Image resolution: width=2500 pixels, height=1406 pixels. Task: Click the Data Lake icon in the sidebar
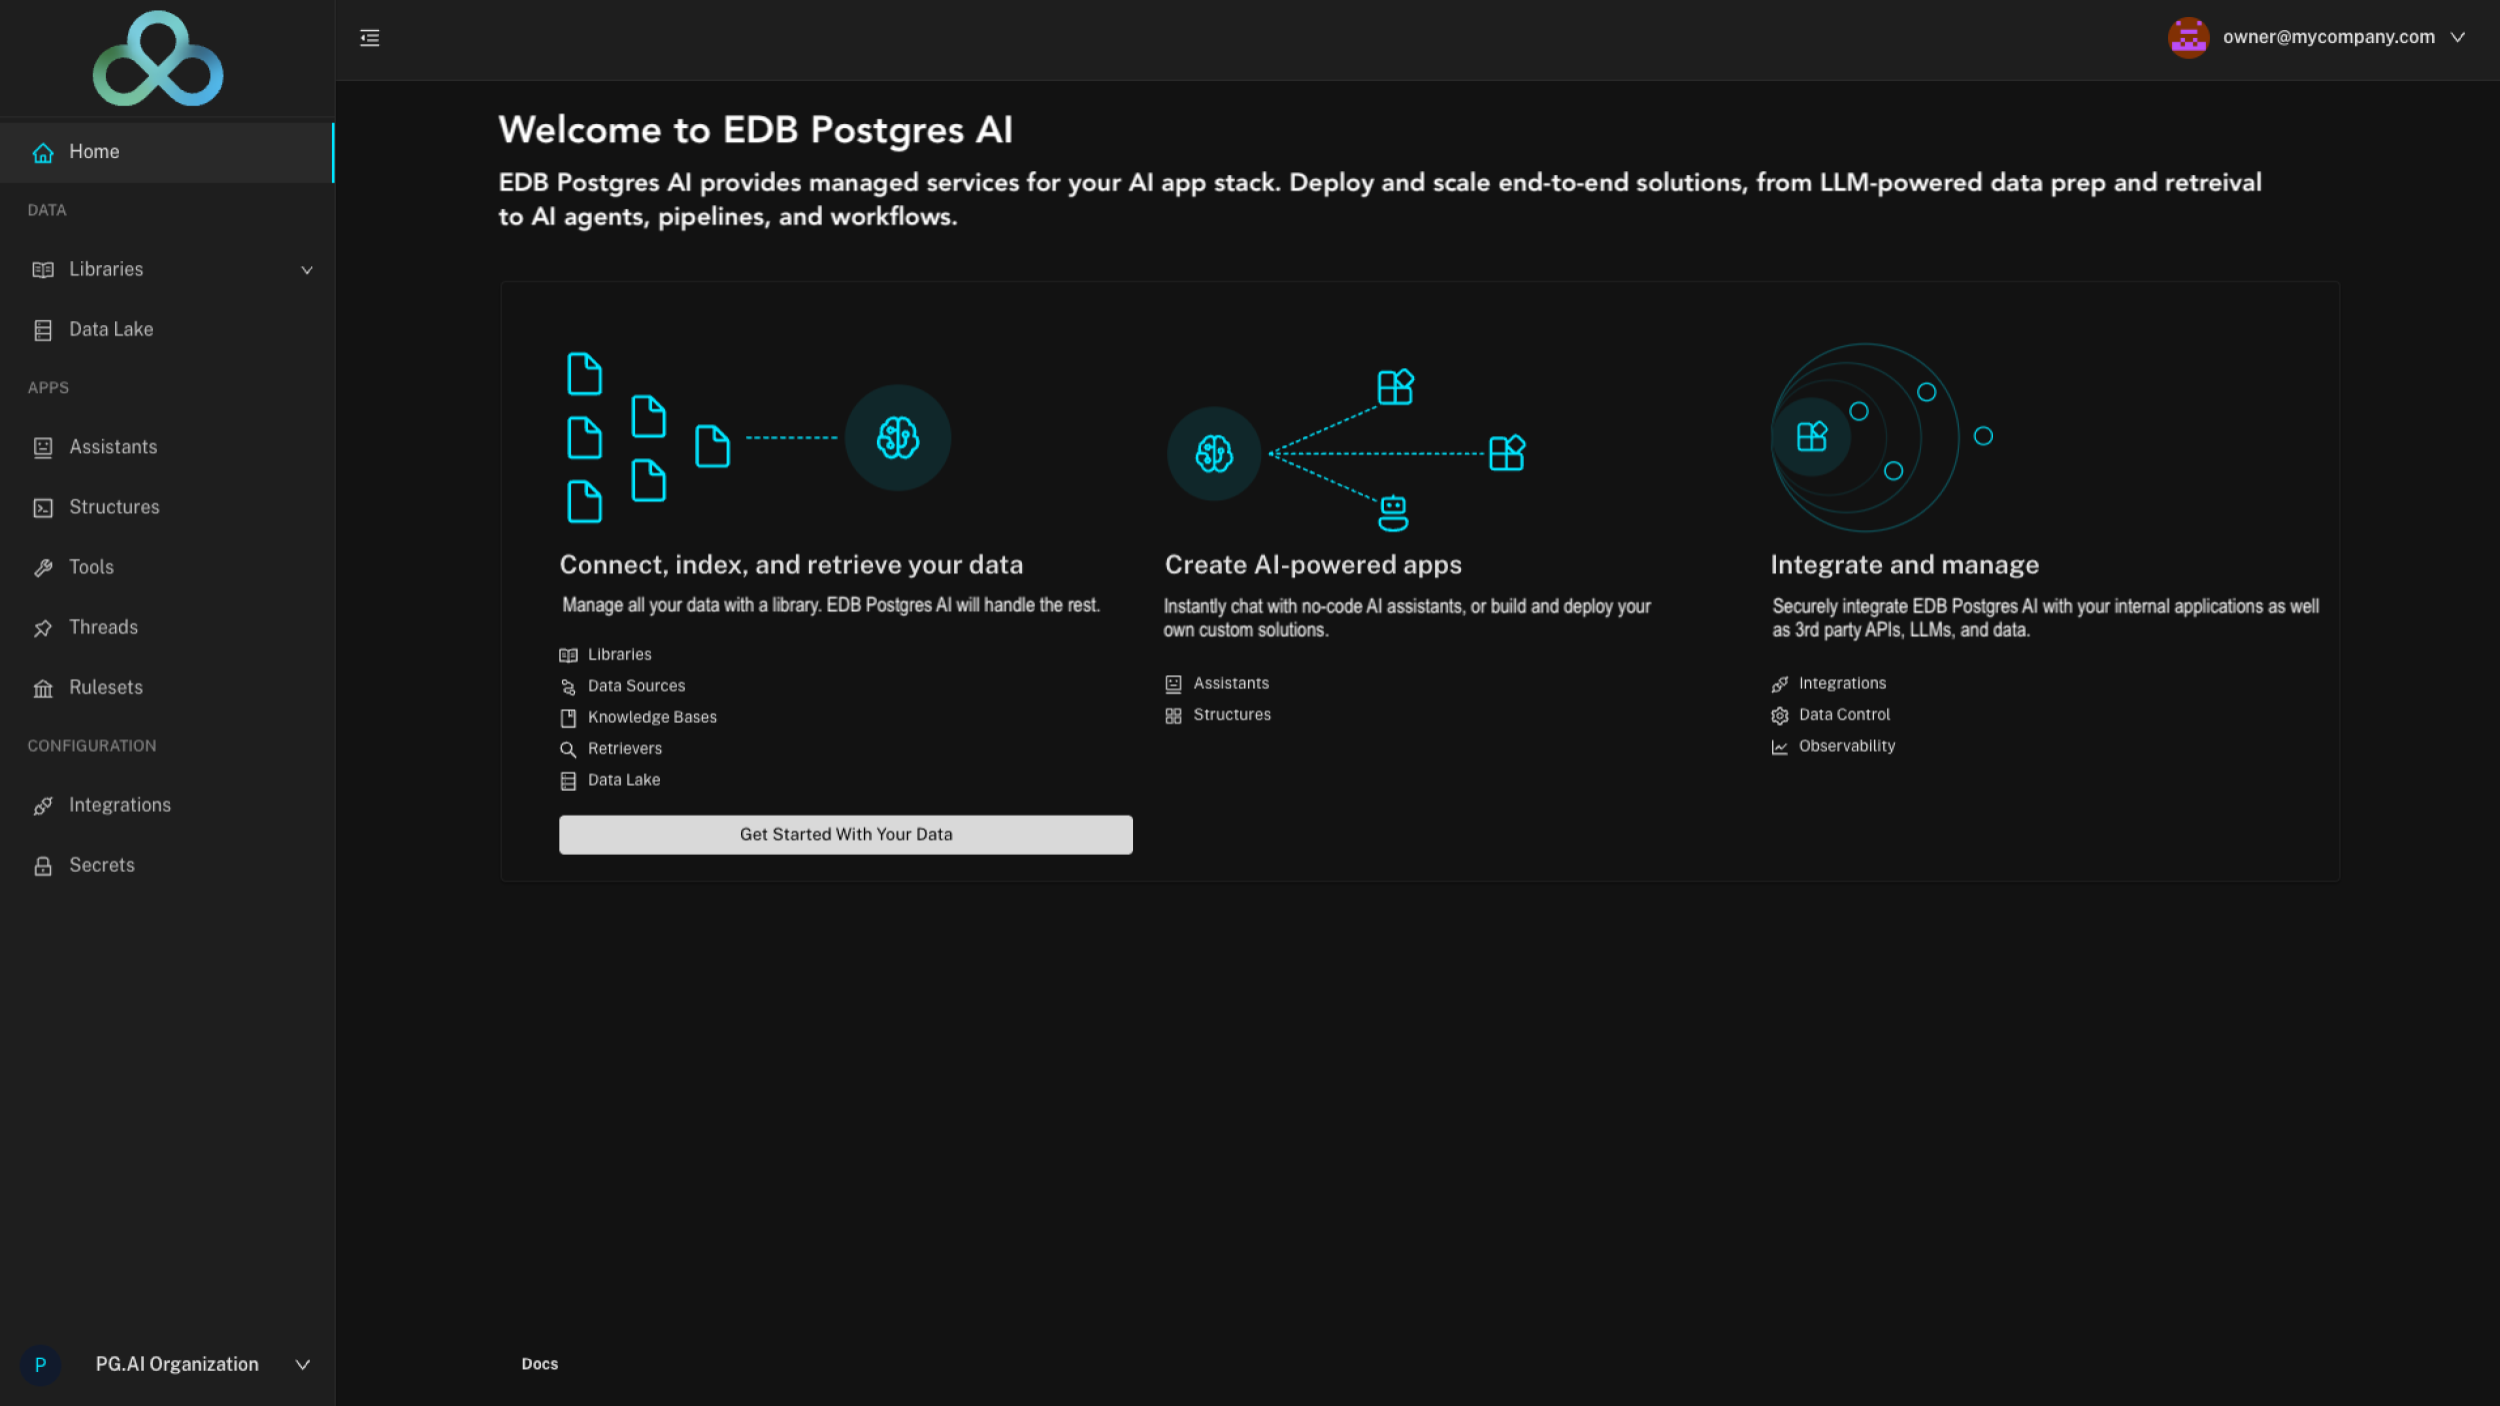click(x=43, y=330)
